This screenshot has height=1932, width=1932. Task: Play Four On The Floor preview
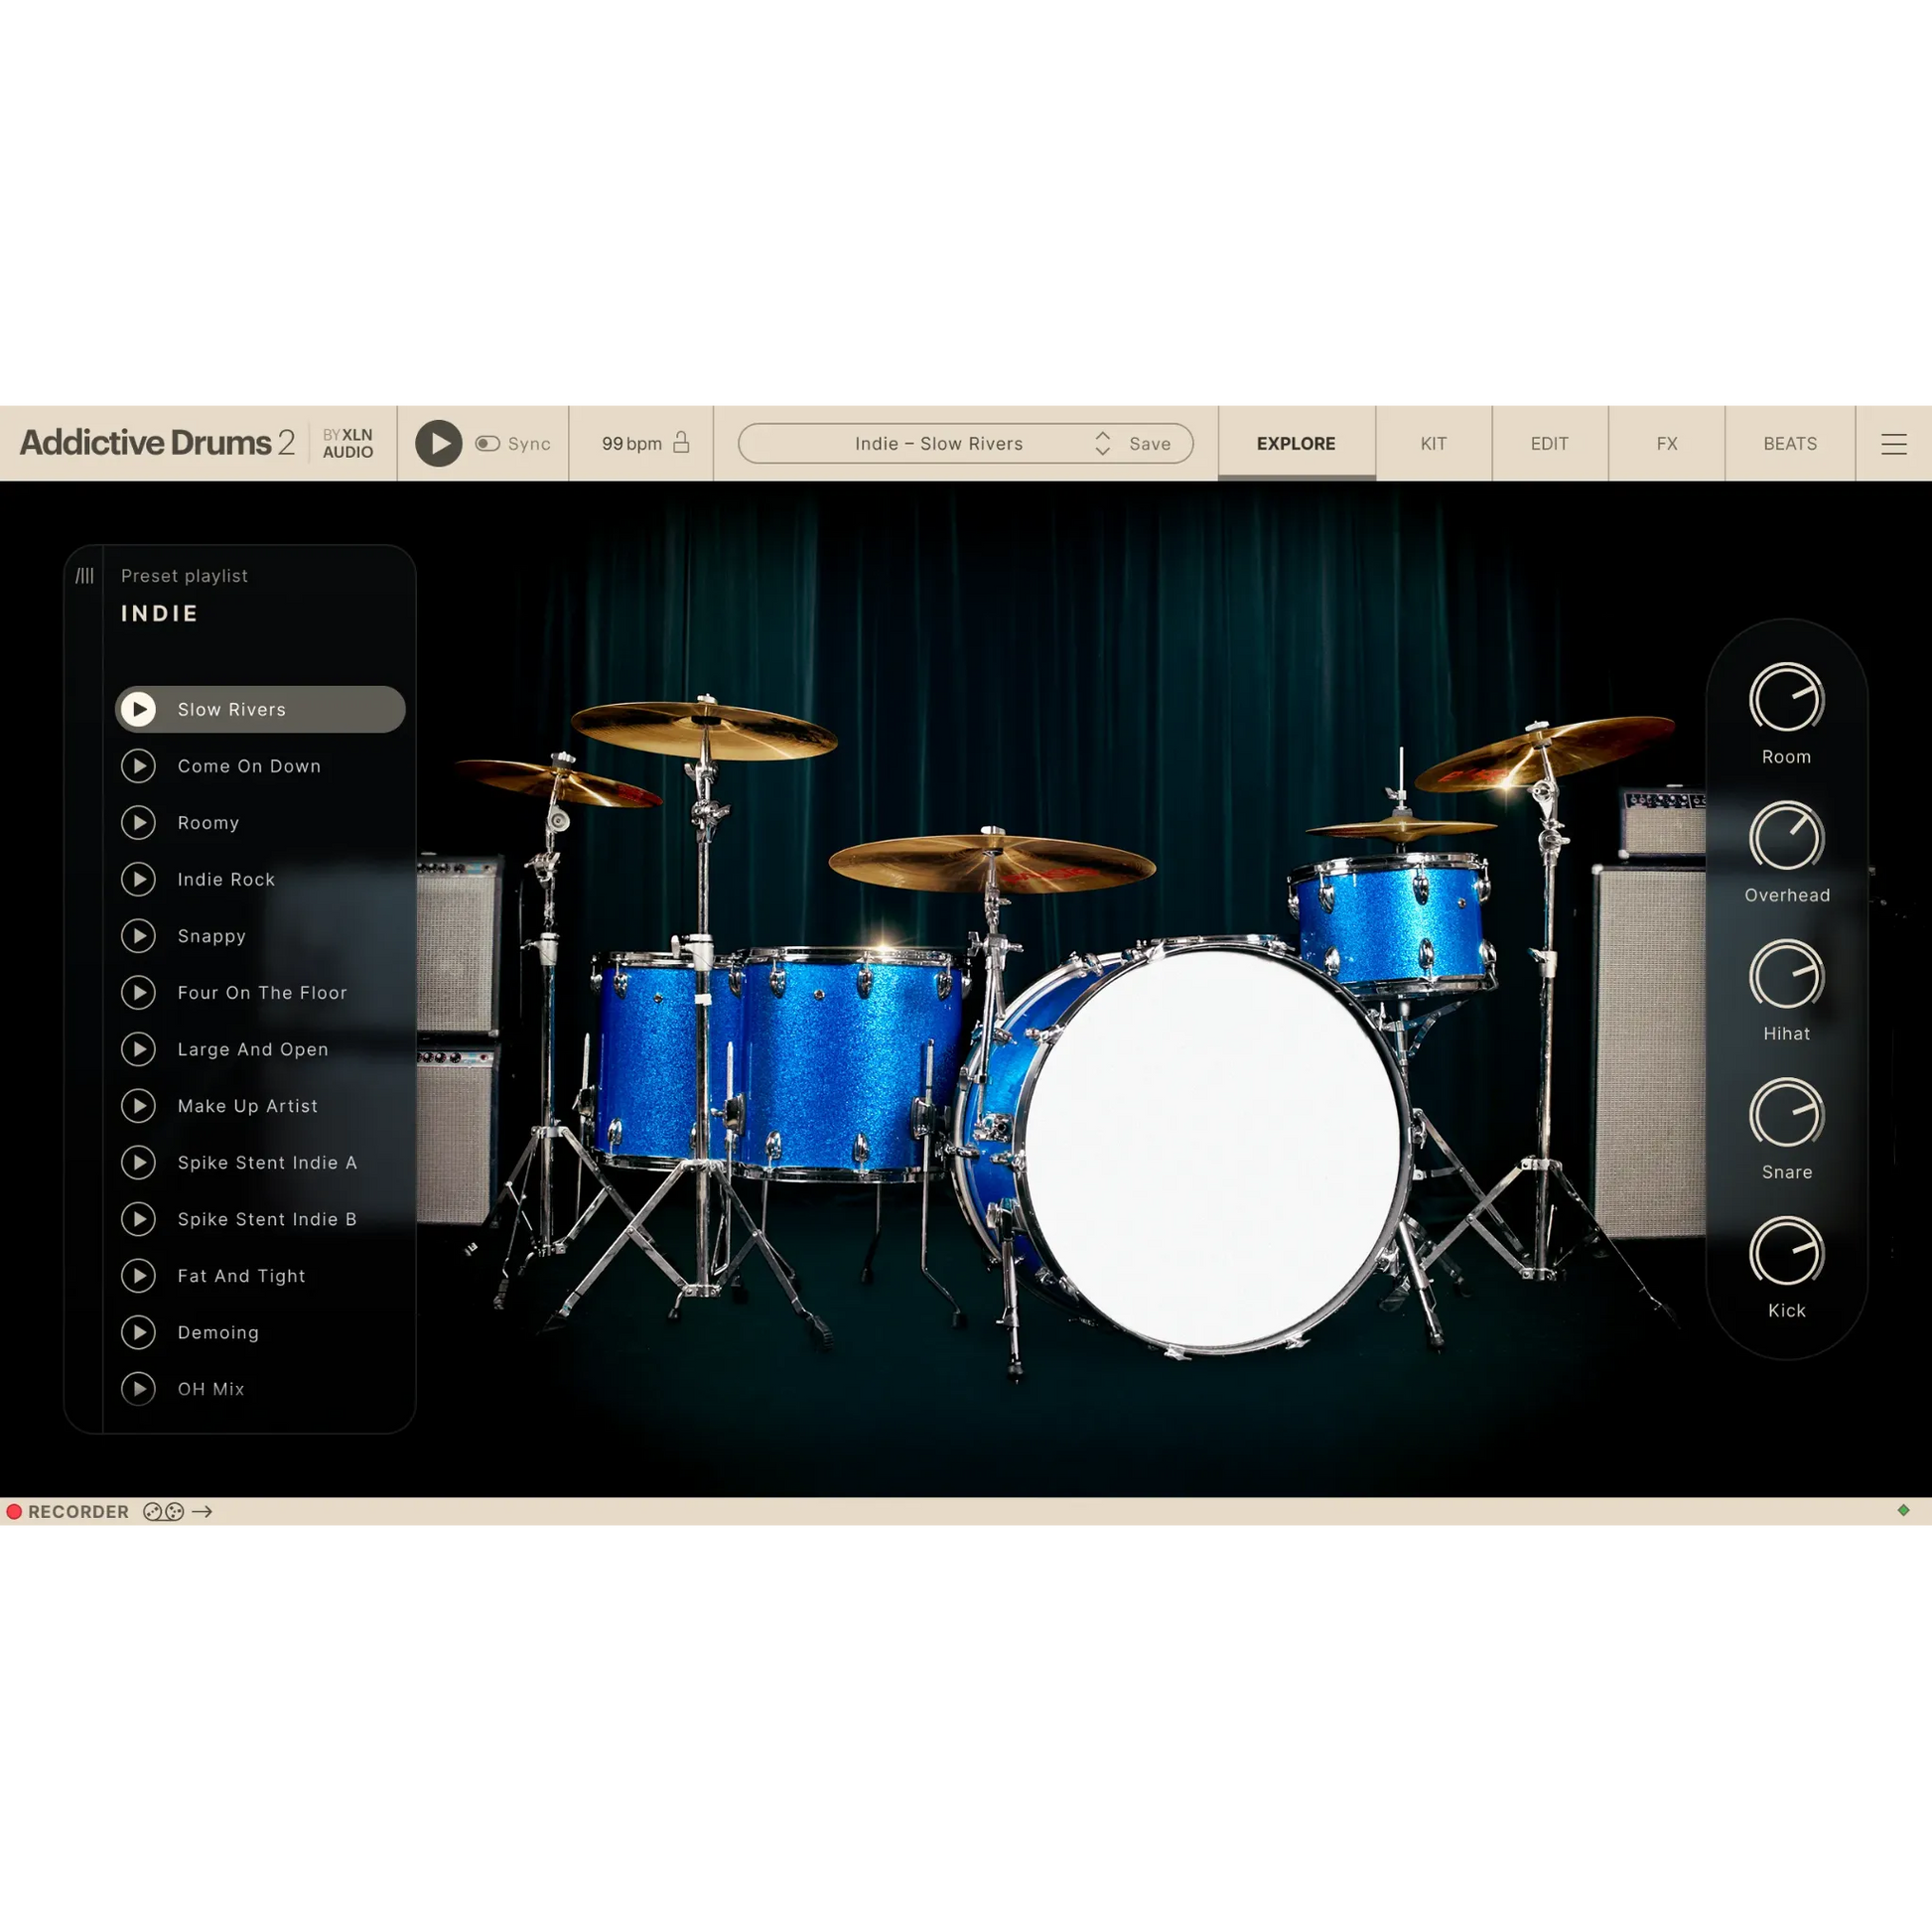coord(139,992)
